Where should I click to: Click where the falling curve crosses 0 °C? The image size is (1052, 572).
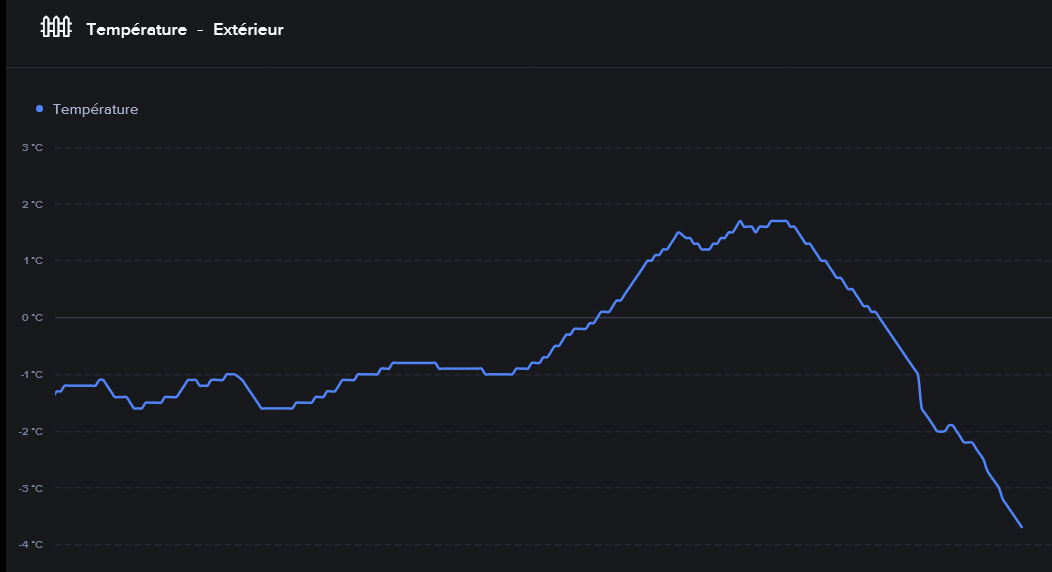[878, 317]
